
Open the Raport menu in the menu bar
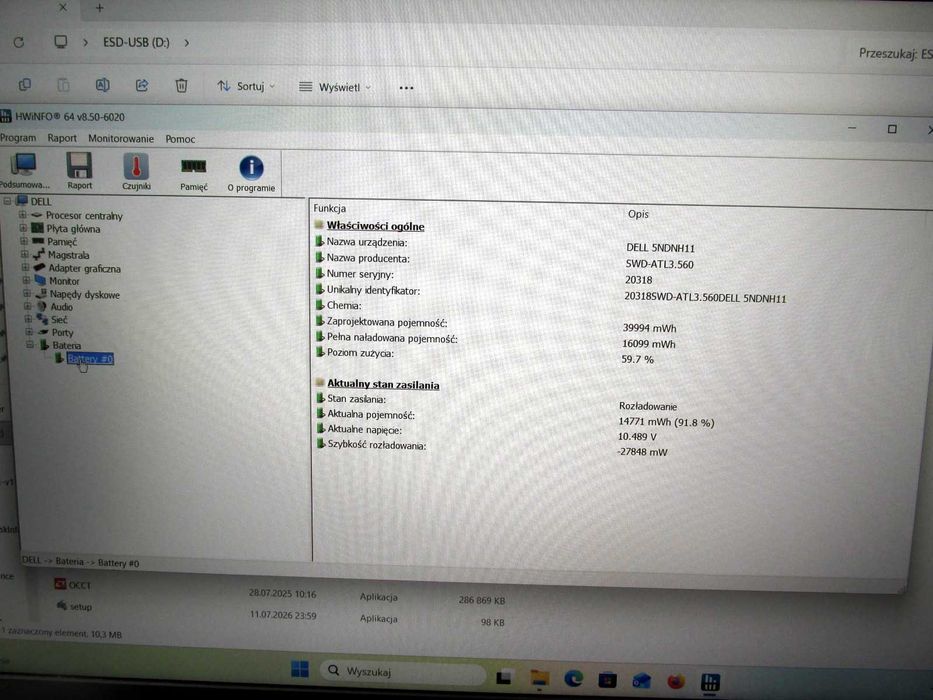[62, 138]
